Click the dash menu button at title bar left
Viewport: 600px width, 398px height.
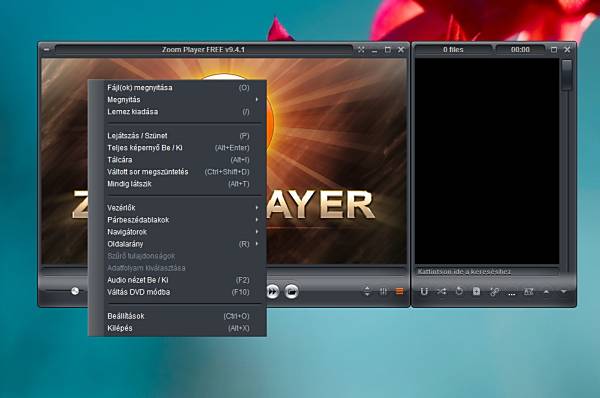click(46, 49)
